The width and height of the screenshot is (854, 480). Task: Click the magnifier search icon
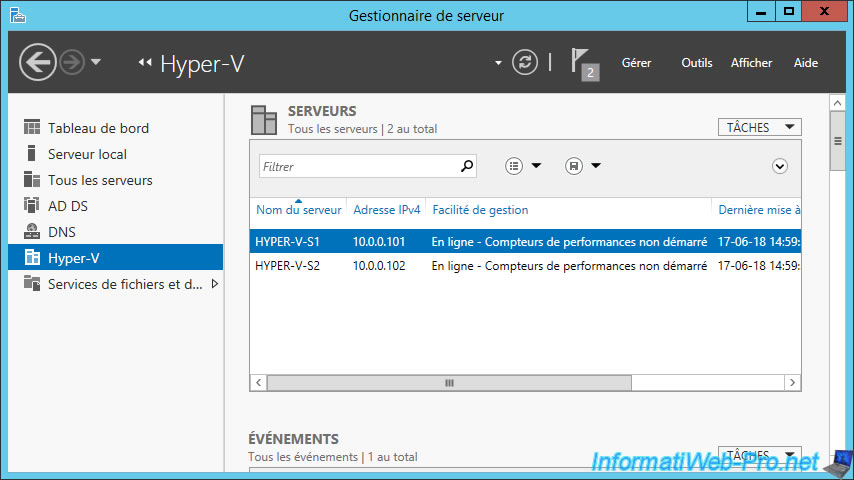point(467,166)
